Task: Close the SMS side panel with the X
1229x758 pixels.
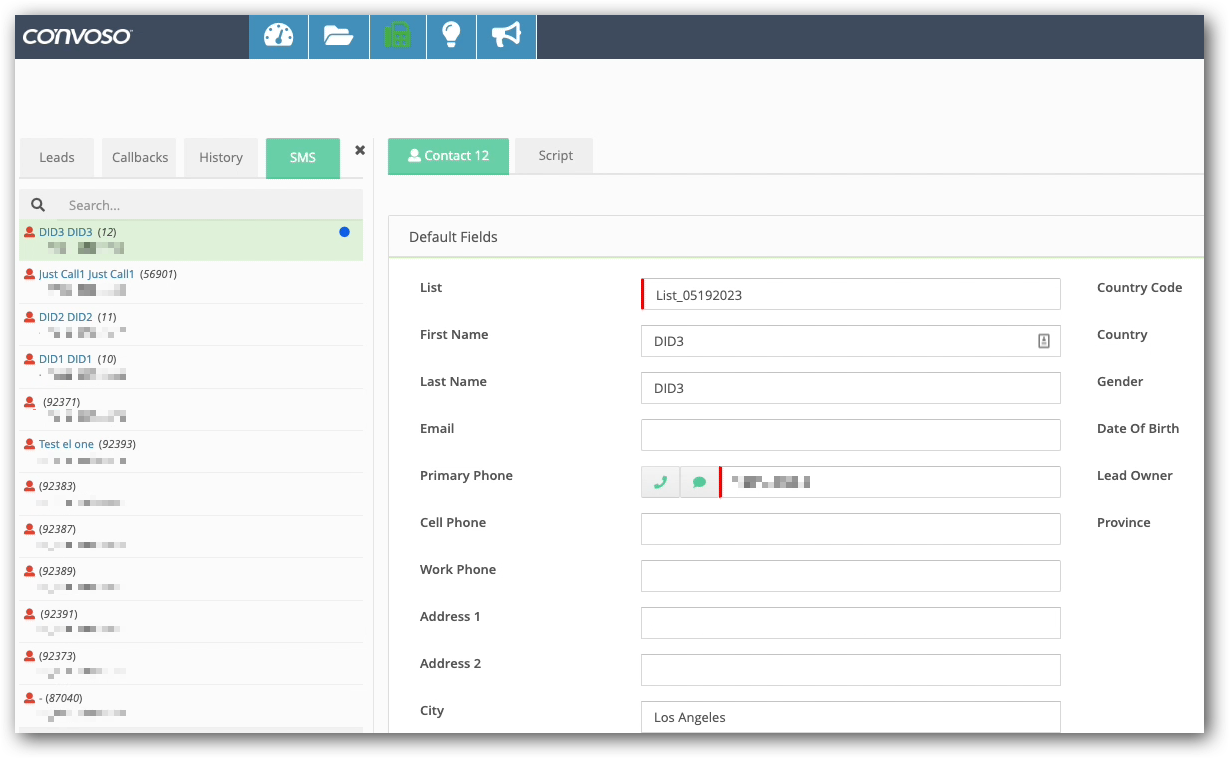Action: tap(359, 149)
